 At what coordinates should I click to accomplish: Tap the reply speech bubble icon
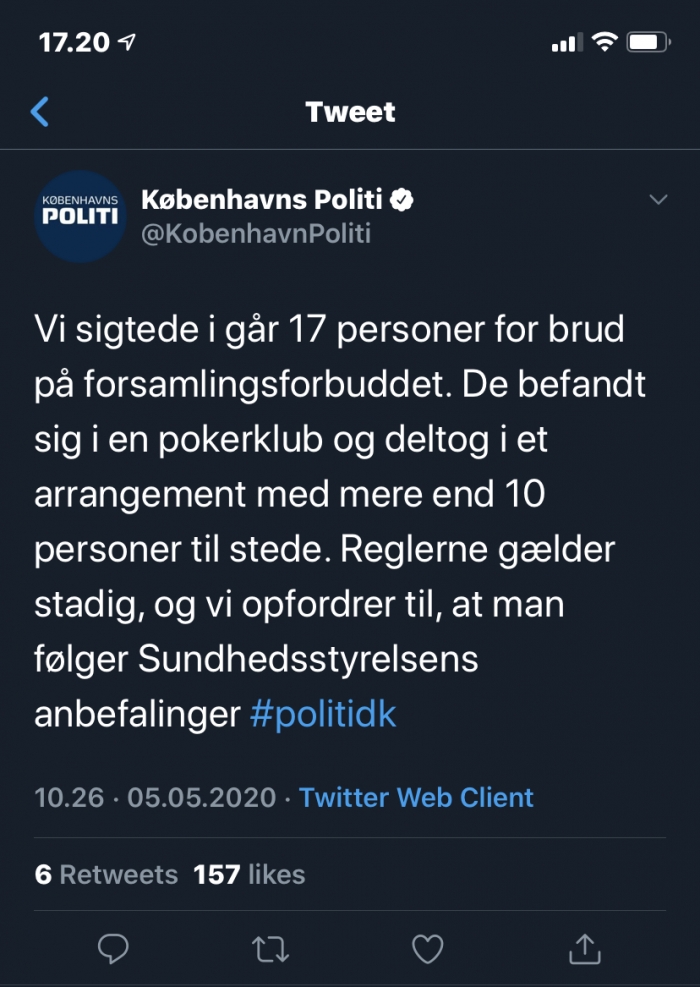pos(113,949)
